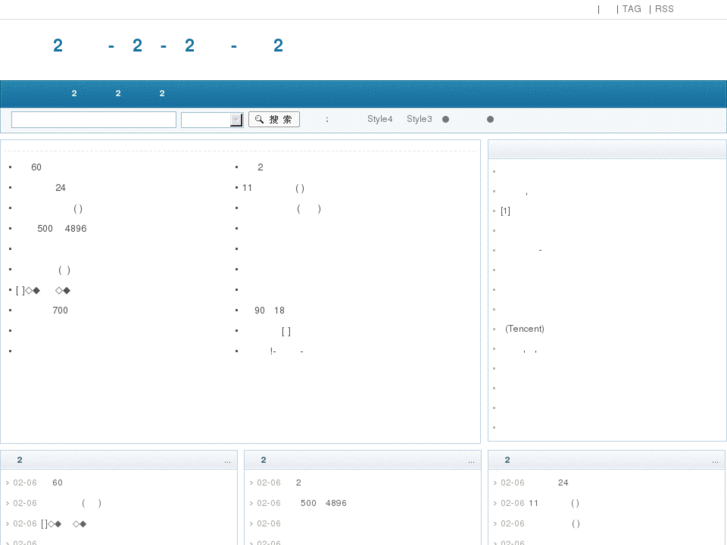The image size is (727, 545).
Task: Click the site title at the top left
Action: coord(168,46)
